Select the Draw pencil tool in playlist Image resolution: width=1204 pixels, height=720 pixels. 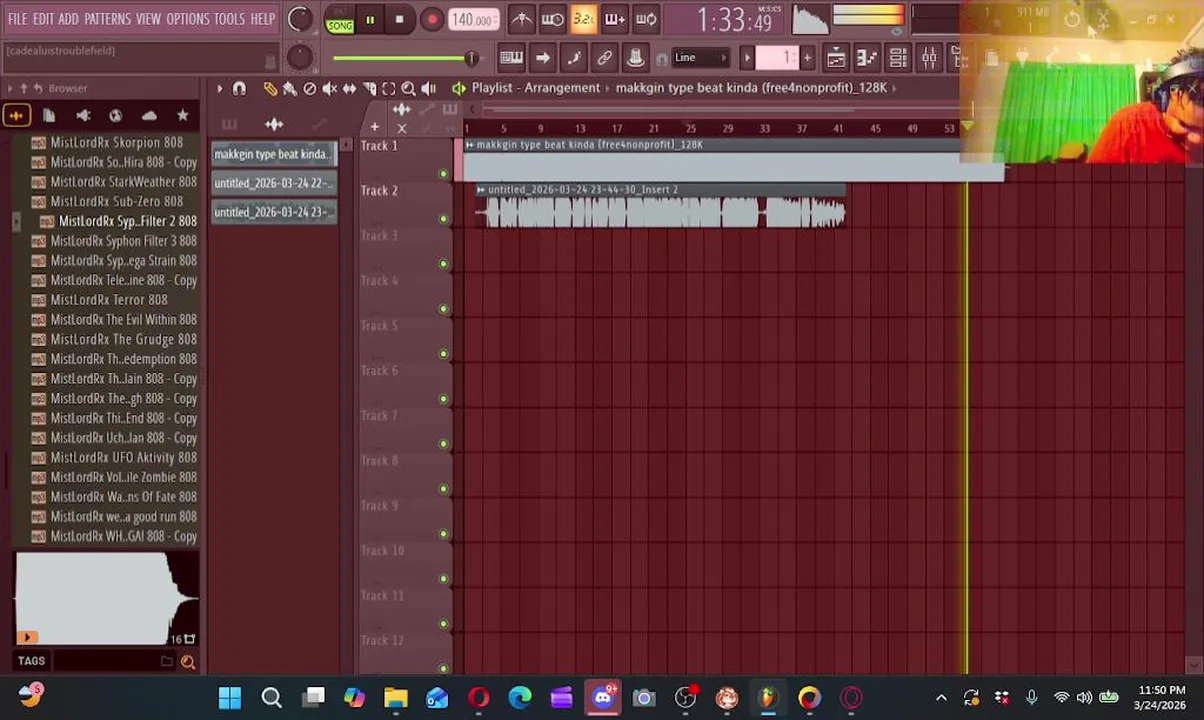[270, 89]
